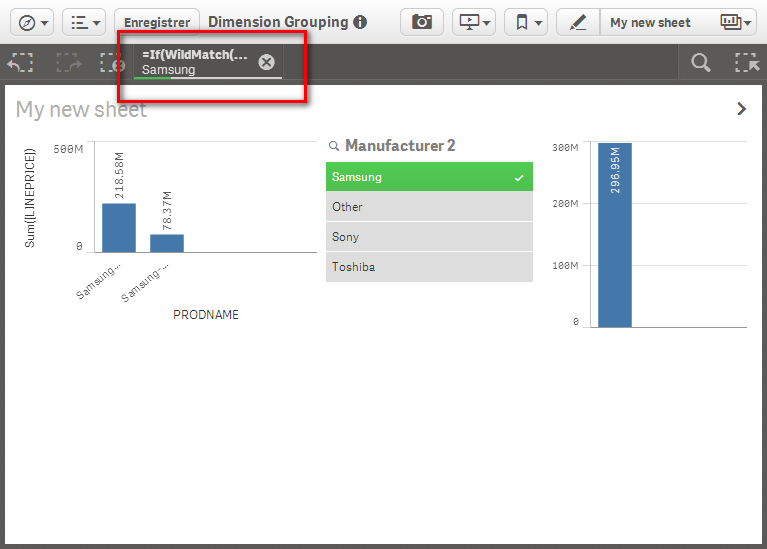The height and width of the screenshot is (549, 767).
Task: Go to next sheet arrow
Action: click(742, 109)
